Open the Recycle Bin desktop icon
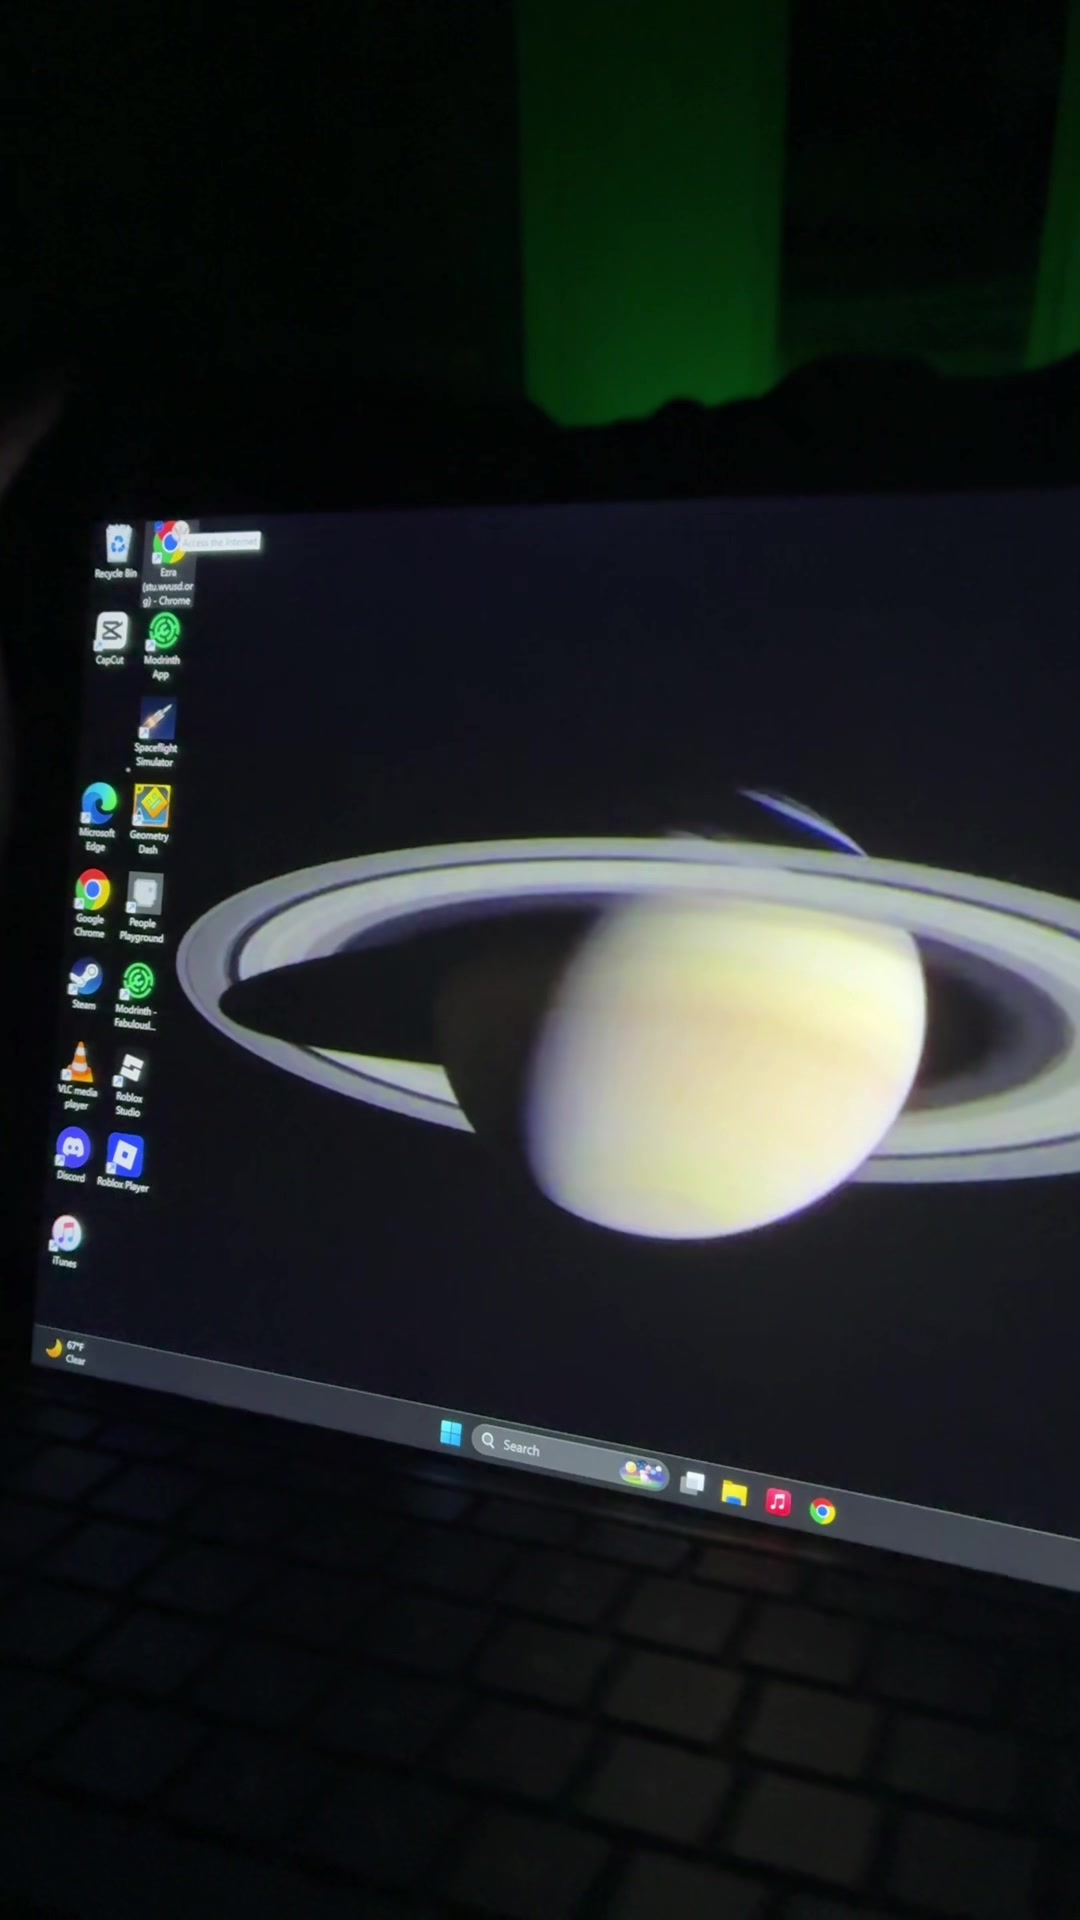This screenshot has height=1920, width=1080. (117, 552)
